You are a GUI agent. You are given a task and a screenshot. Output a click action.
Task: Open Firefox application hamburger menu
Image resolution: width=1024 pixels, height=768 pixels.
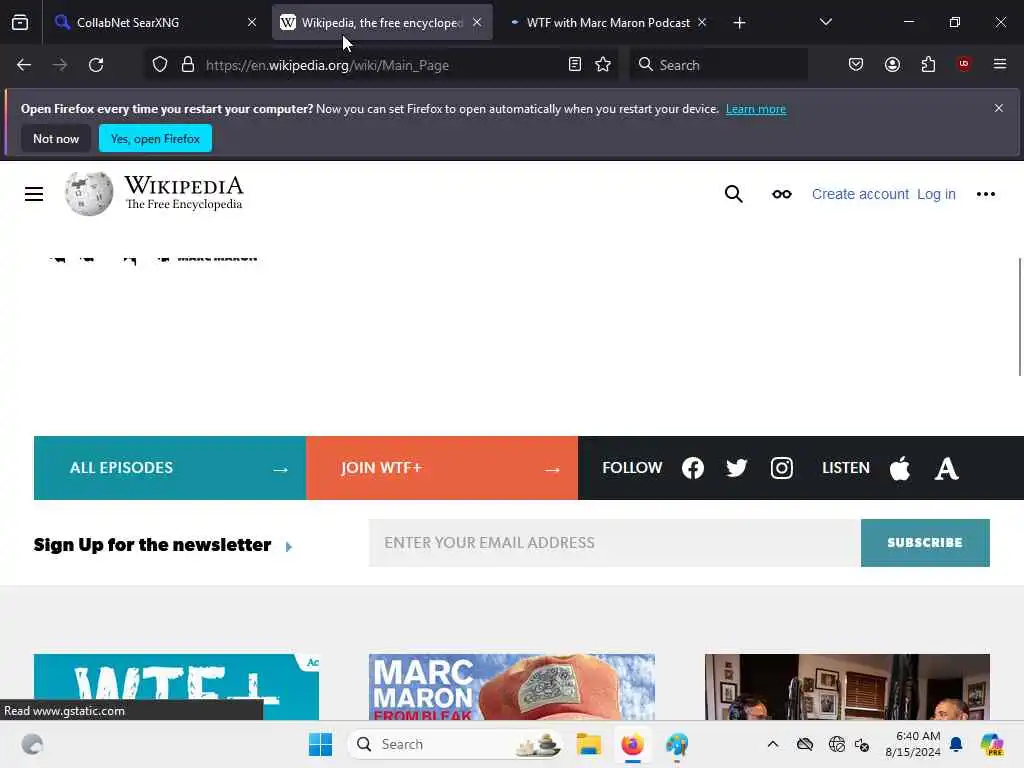[1000, 64]
